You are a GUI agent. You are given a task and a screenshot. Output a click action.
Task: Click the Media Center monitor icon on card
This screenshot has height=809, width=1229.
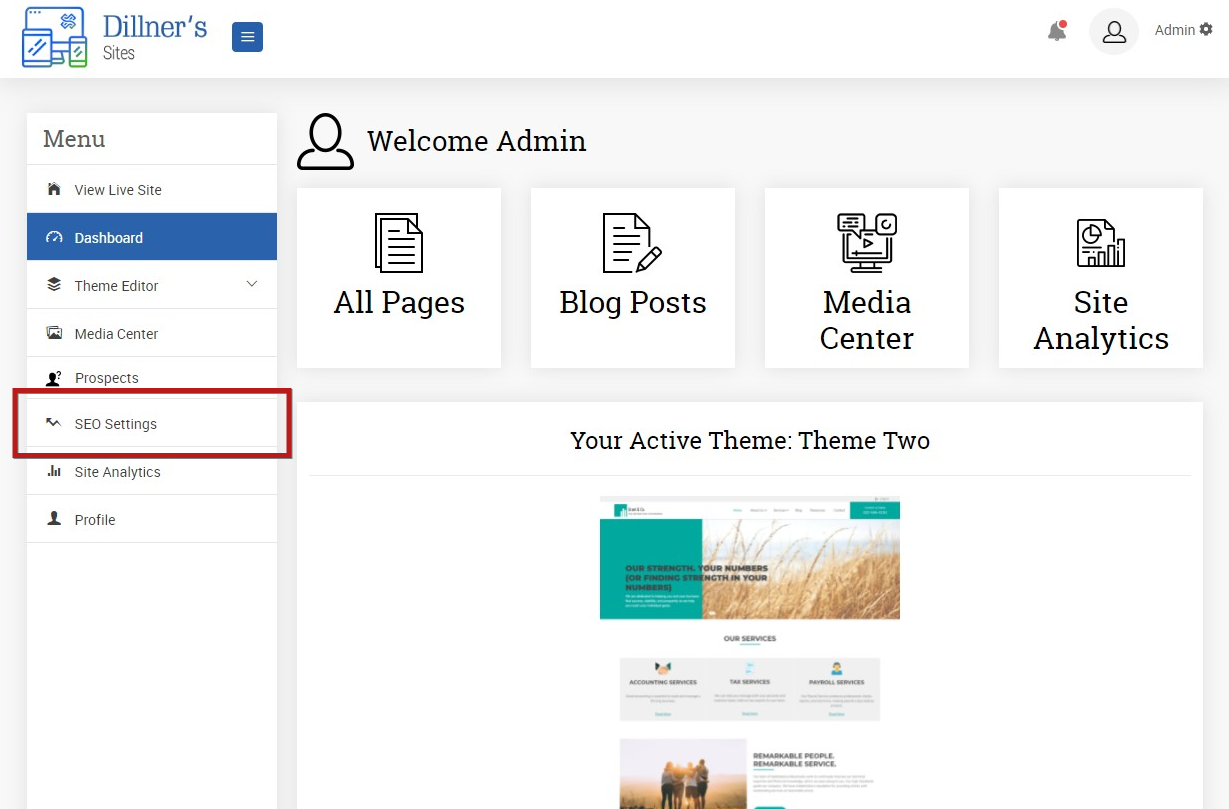tap(867, 243)
